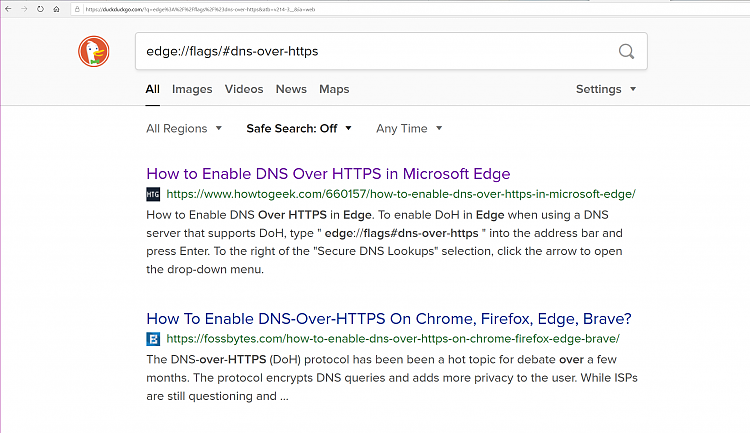Image resolution: width=750 pixels, height=433 pixels.
Task: Expand the All Regions dropdown
Action: (184, 128)
